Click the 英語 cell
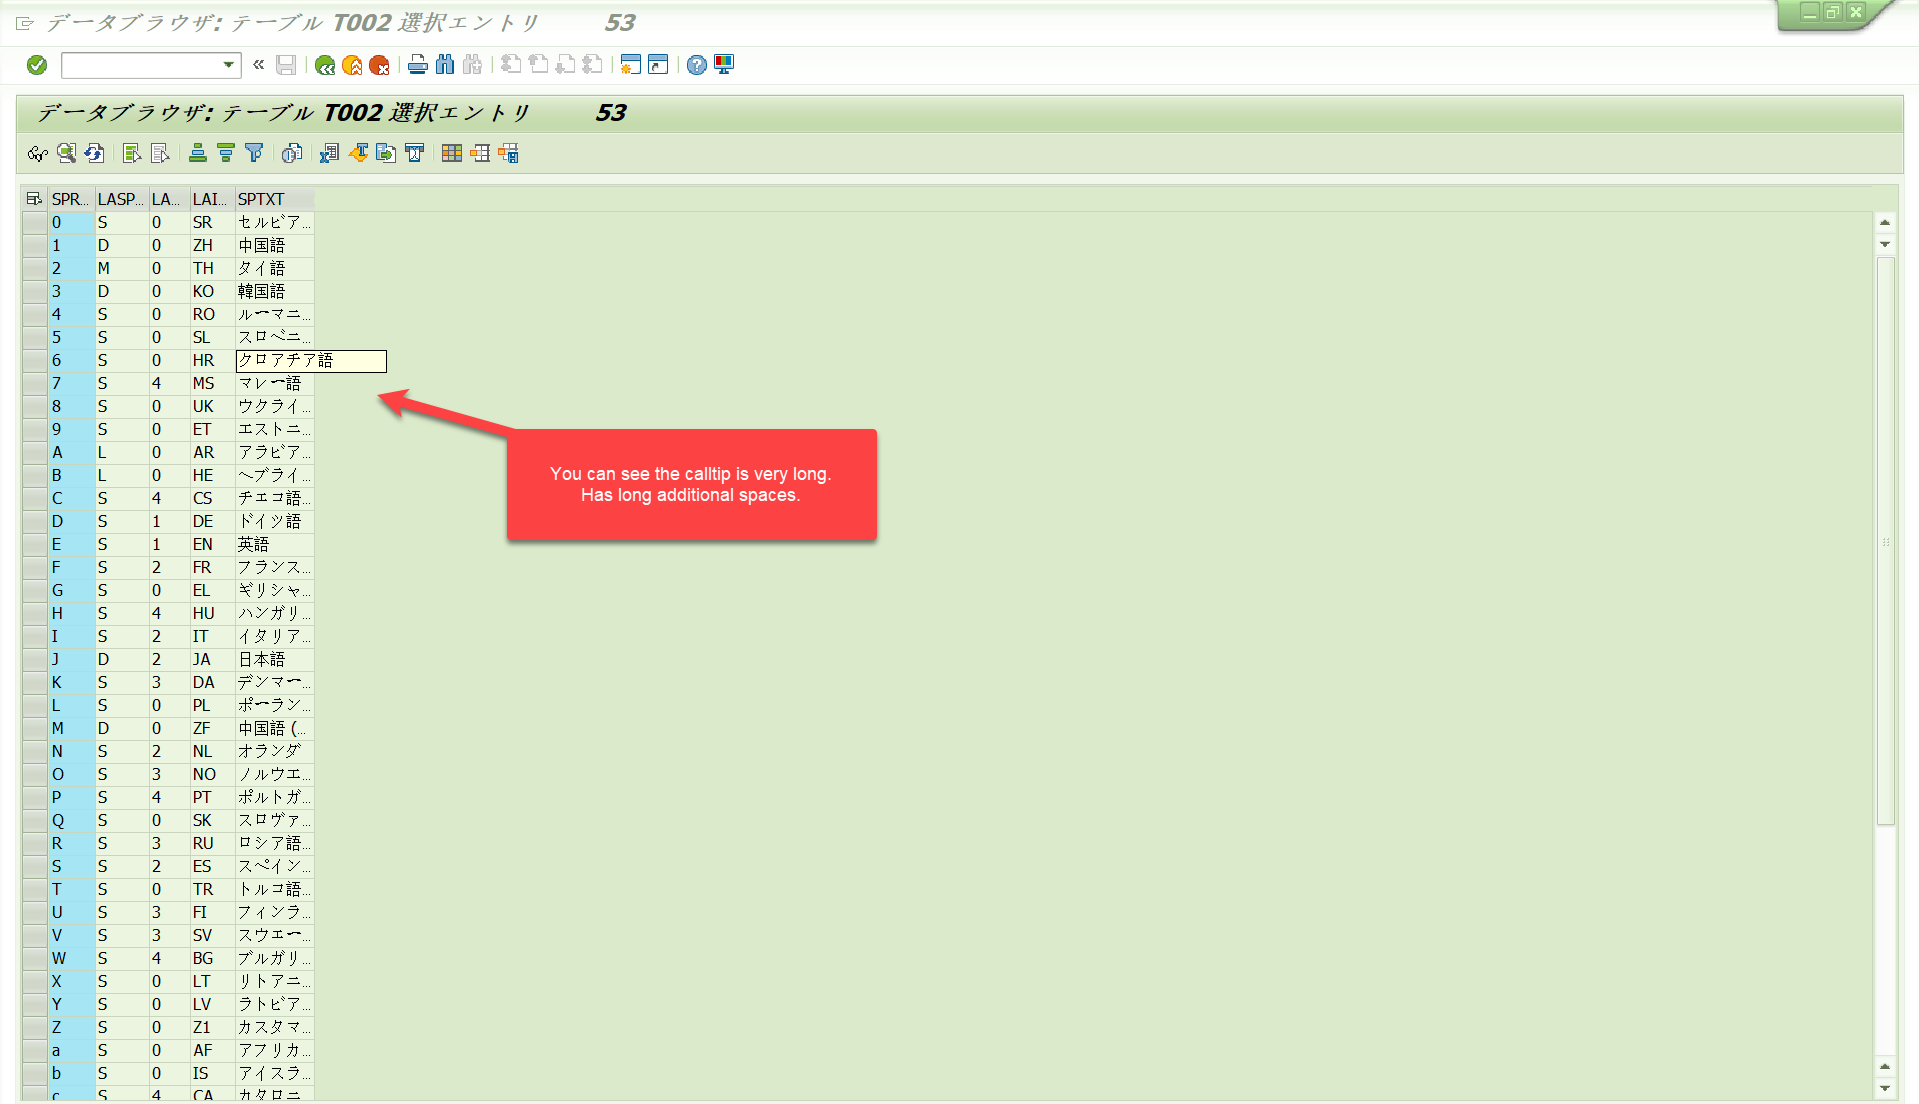 click(274, 544)
